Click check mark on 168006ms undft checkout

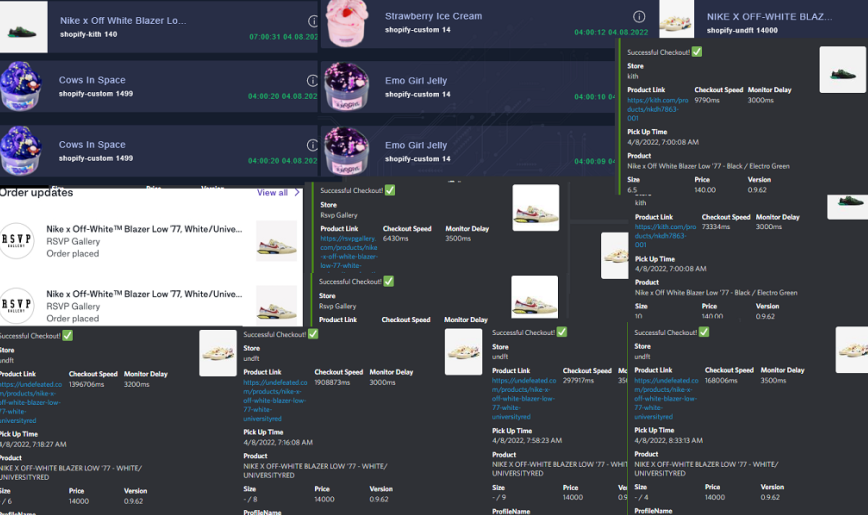pyautogui.click(x=704, y=332)
